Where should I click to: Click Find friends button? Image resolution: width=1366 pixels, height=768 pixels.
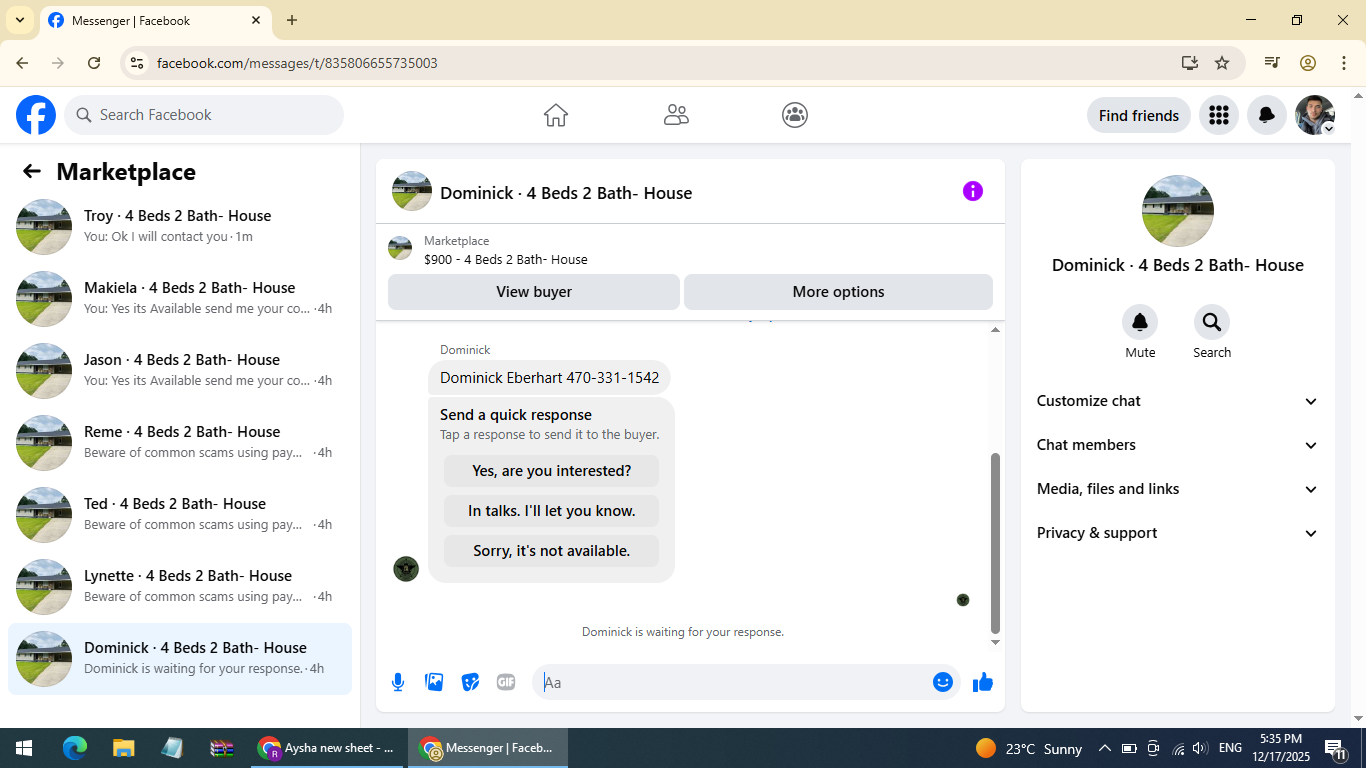coord(1139,115)
